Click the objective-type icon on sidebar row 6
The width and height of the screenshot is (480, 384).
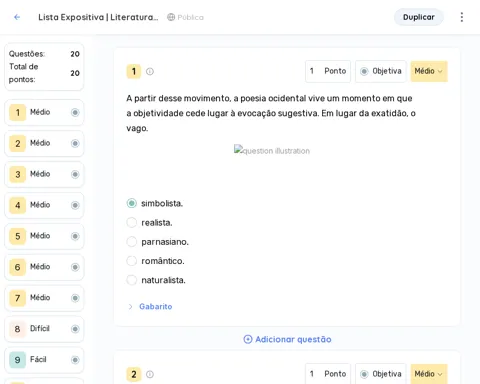coord(75,267)
